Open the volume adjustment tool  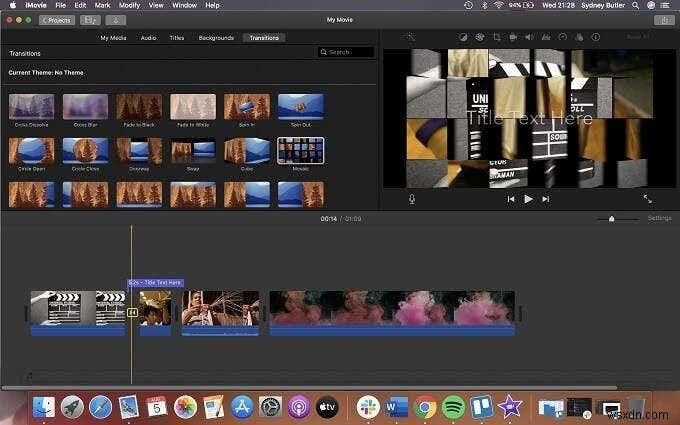coord(530,37)
